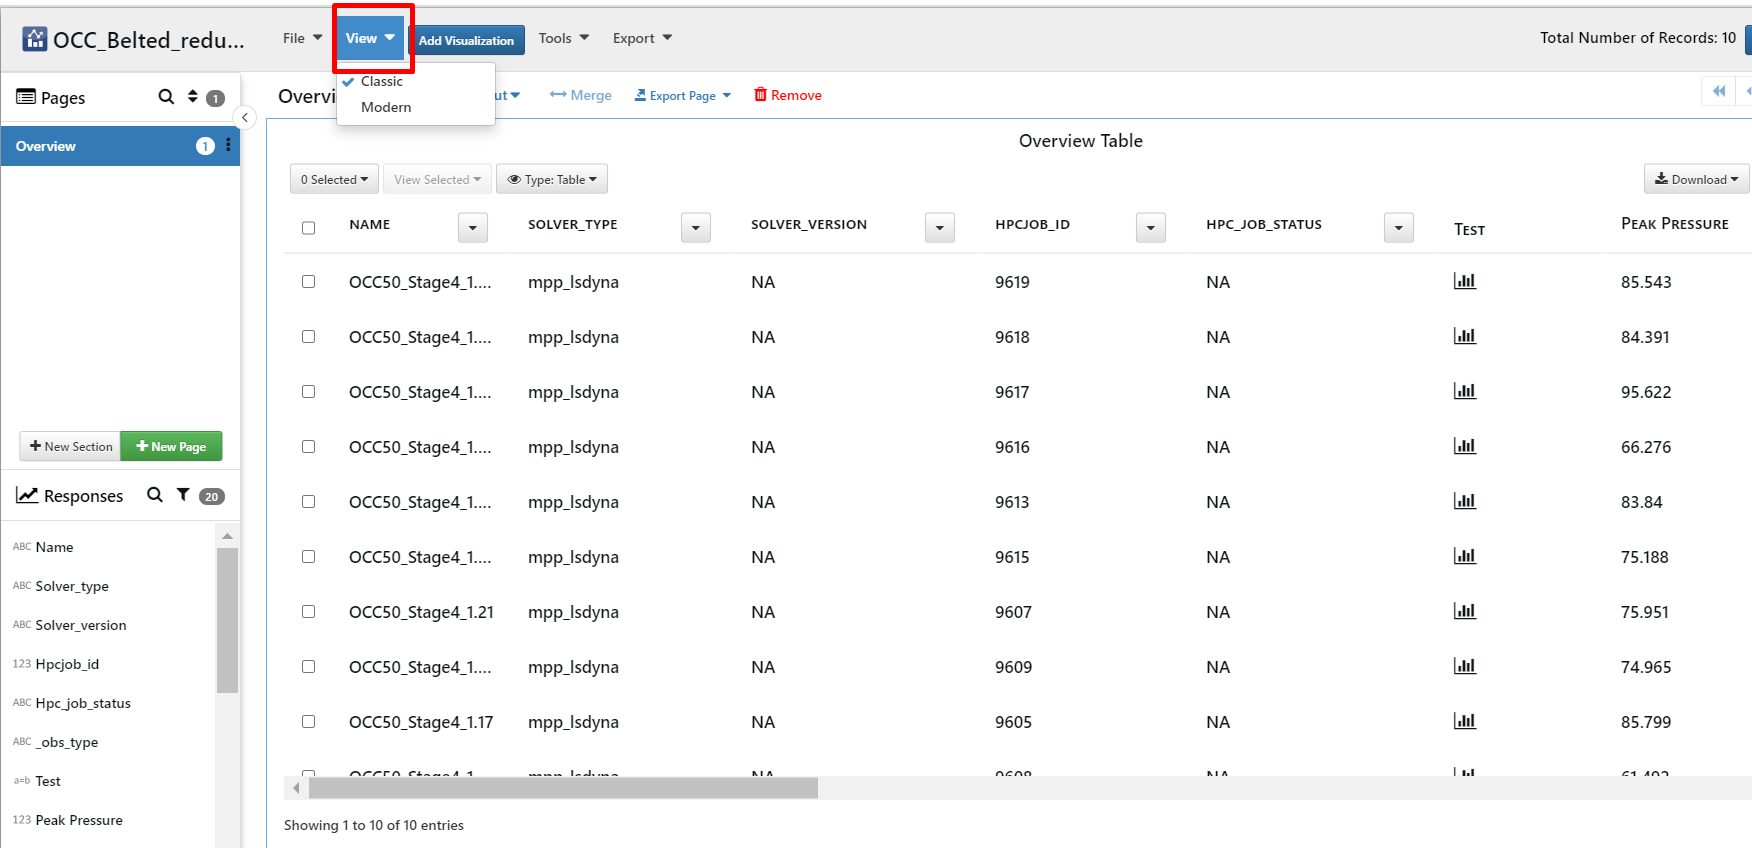This screenshot has height=848, width=1752.
Task: Expand the Export Page dropdown
Action: (x=683, y=96)
